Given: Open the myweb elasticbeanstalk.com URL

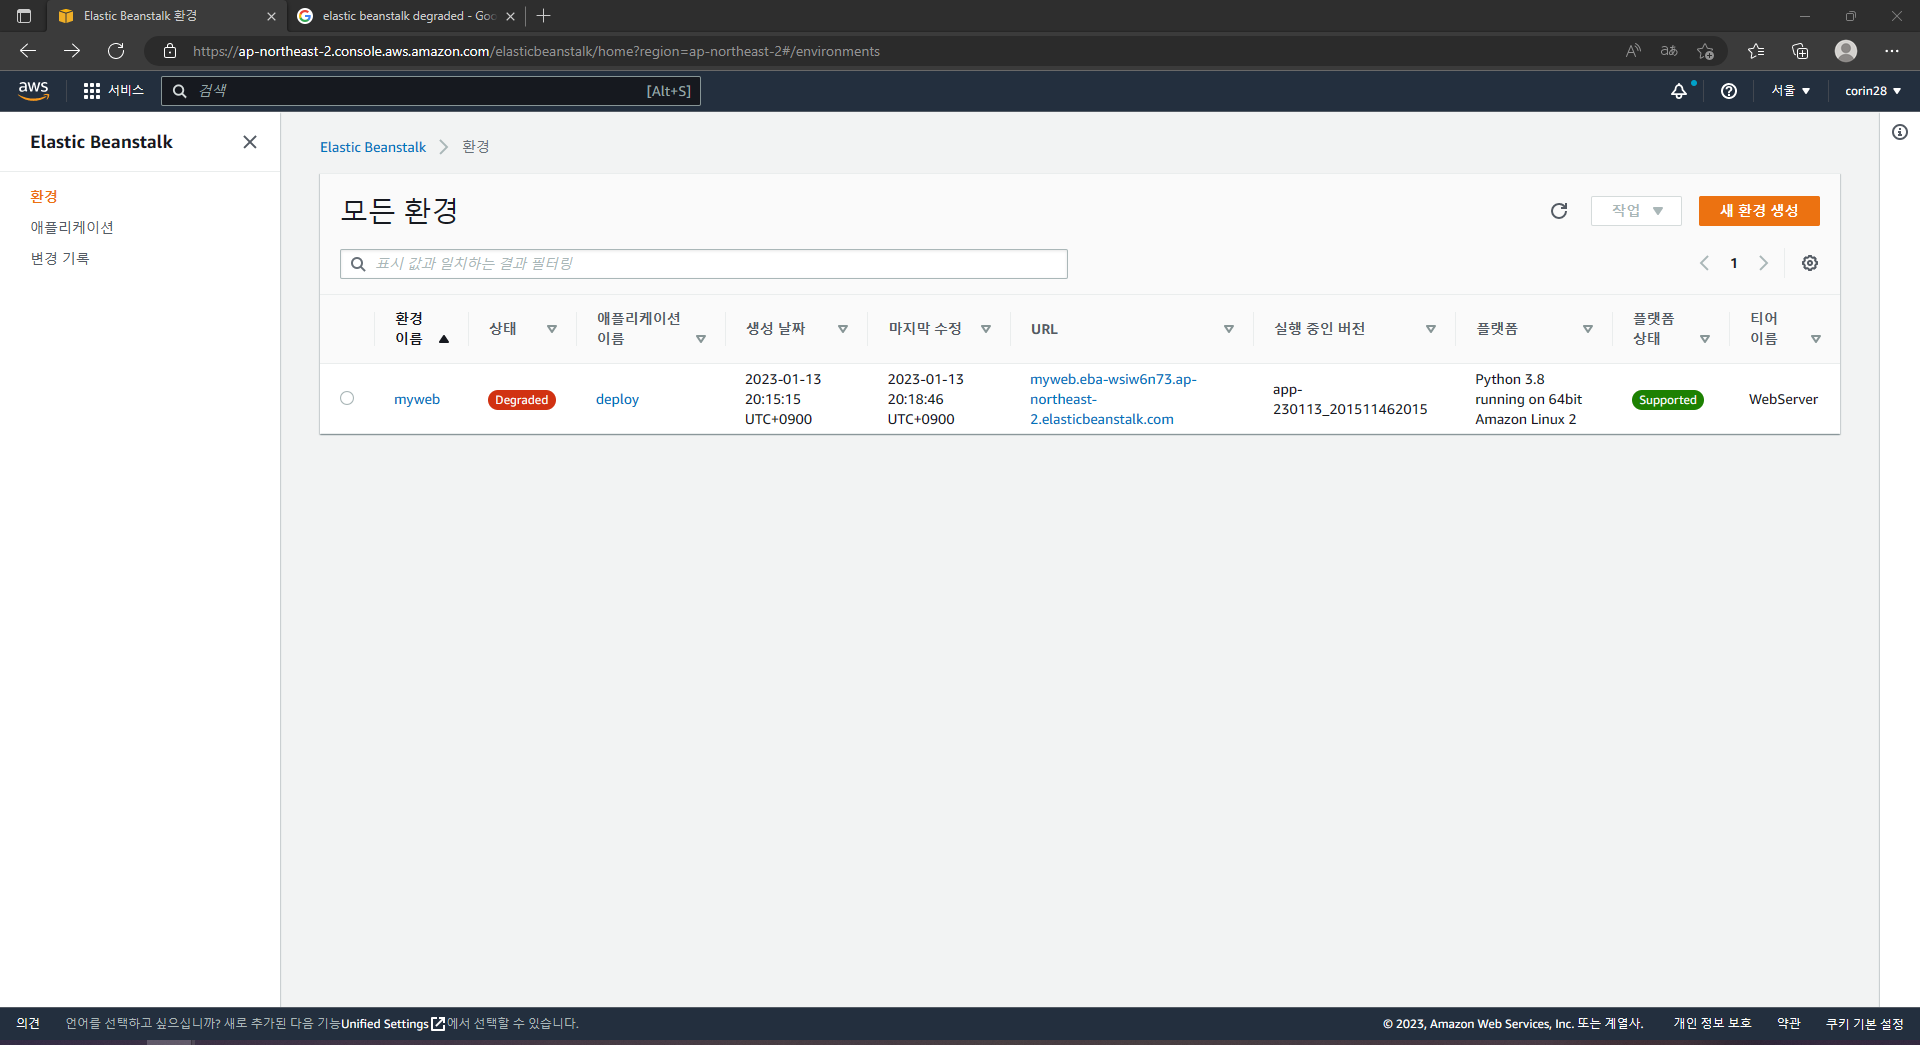Looking at the screenshot, I should pos(1113,399).
